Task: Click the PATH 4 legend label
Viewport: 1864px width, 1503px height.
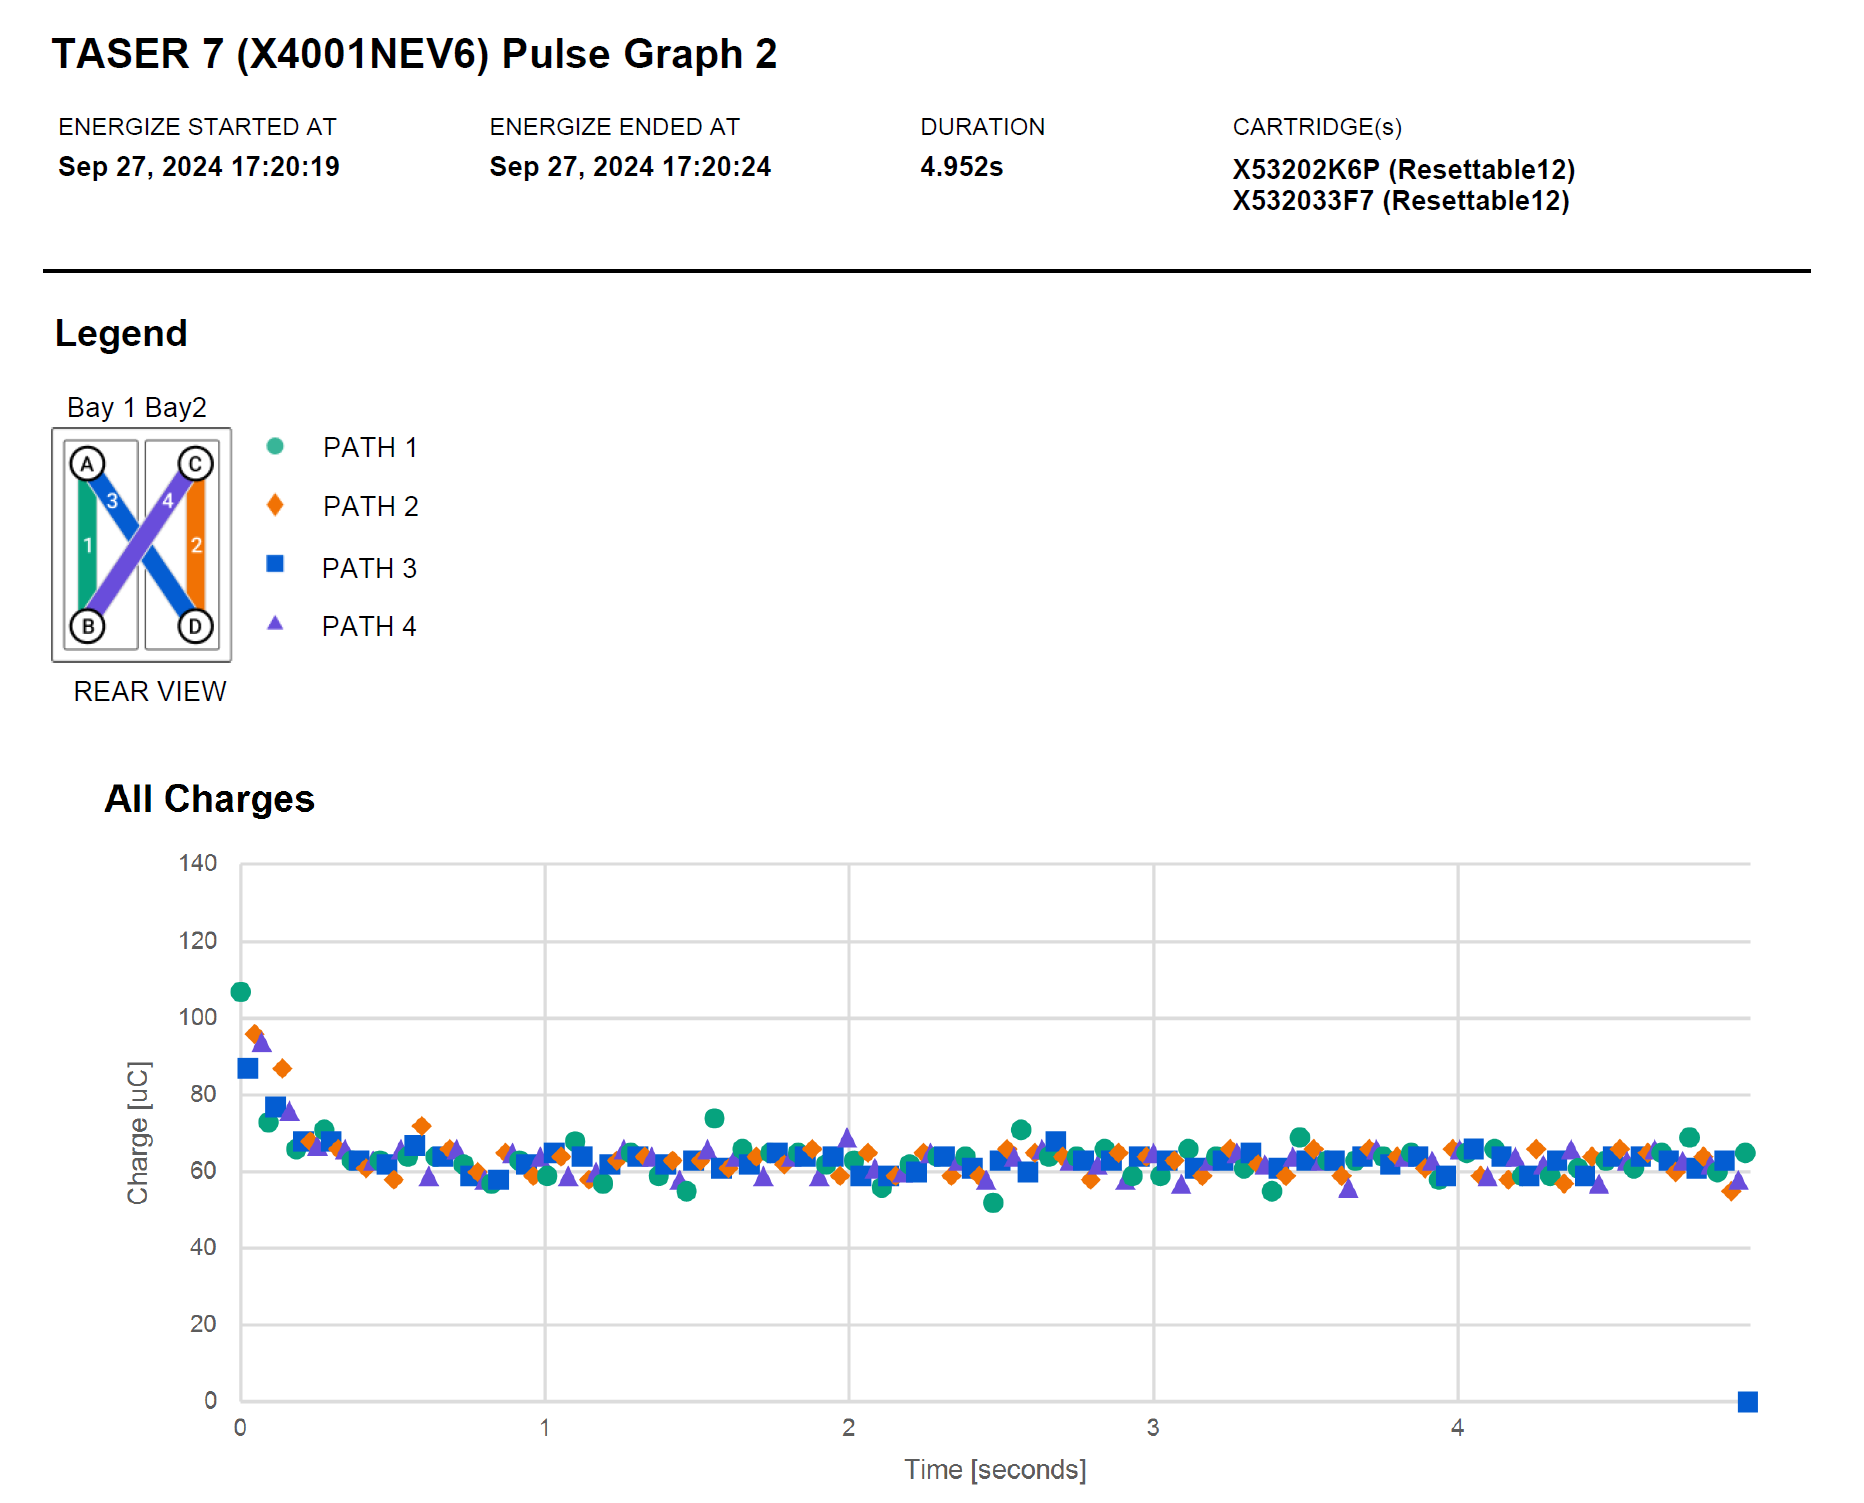Action: 369,627
